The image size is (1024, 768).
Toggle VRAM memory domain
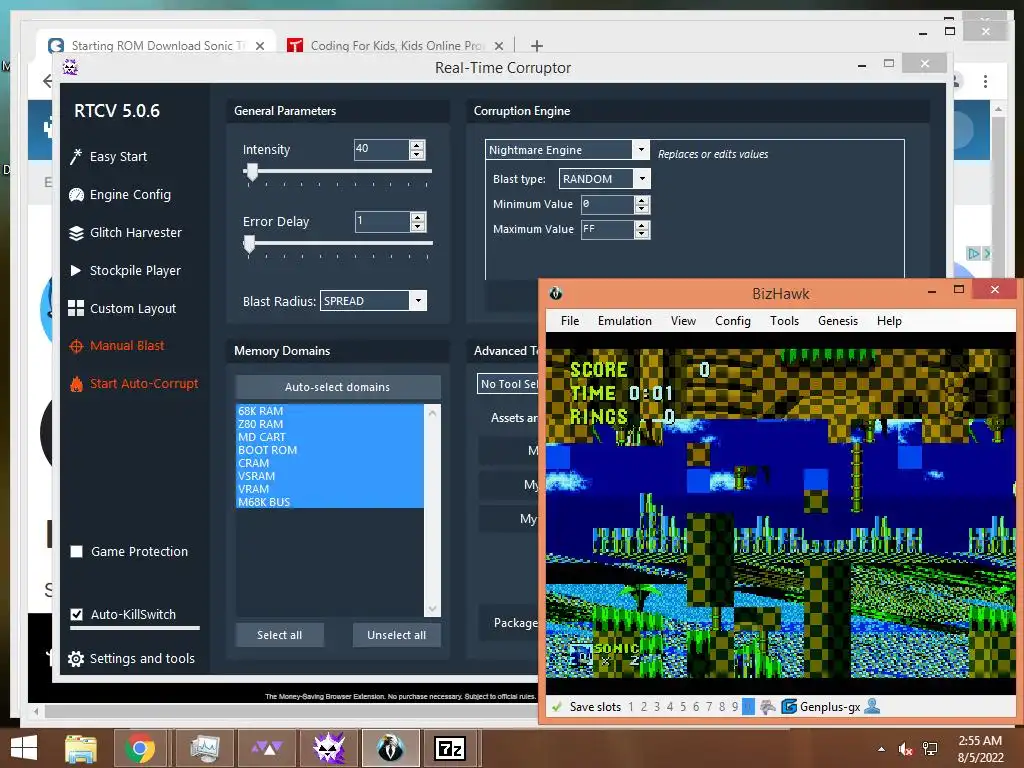330,489
